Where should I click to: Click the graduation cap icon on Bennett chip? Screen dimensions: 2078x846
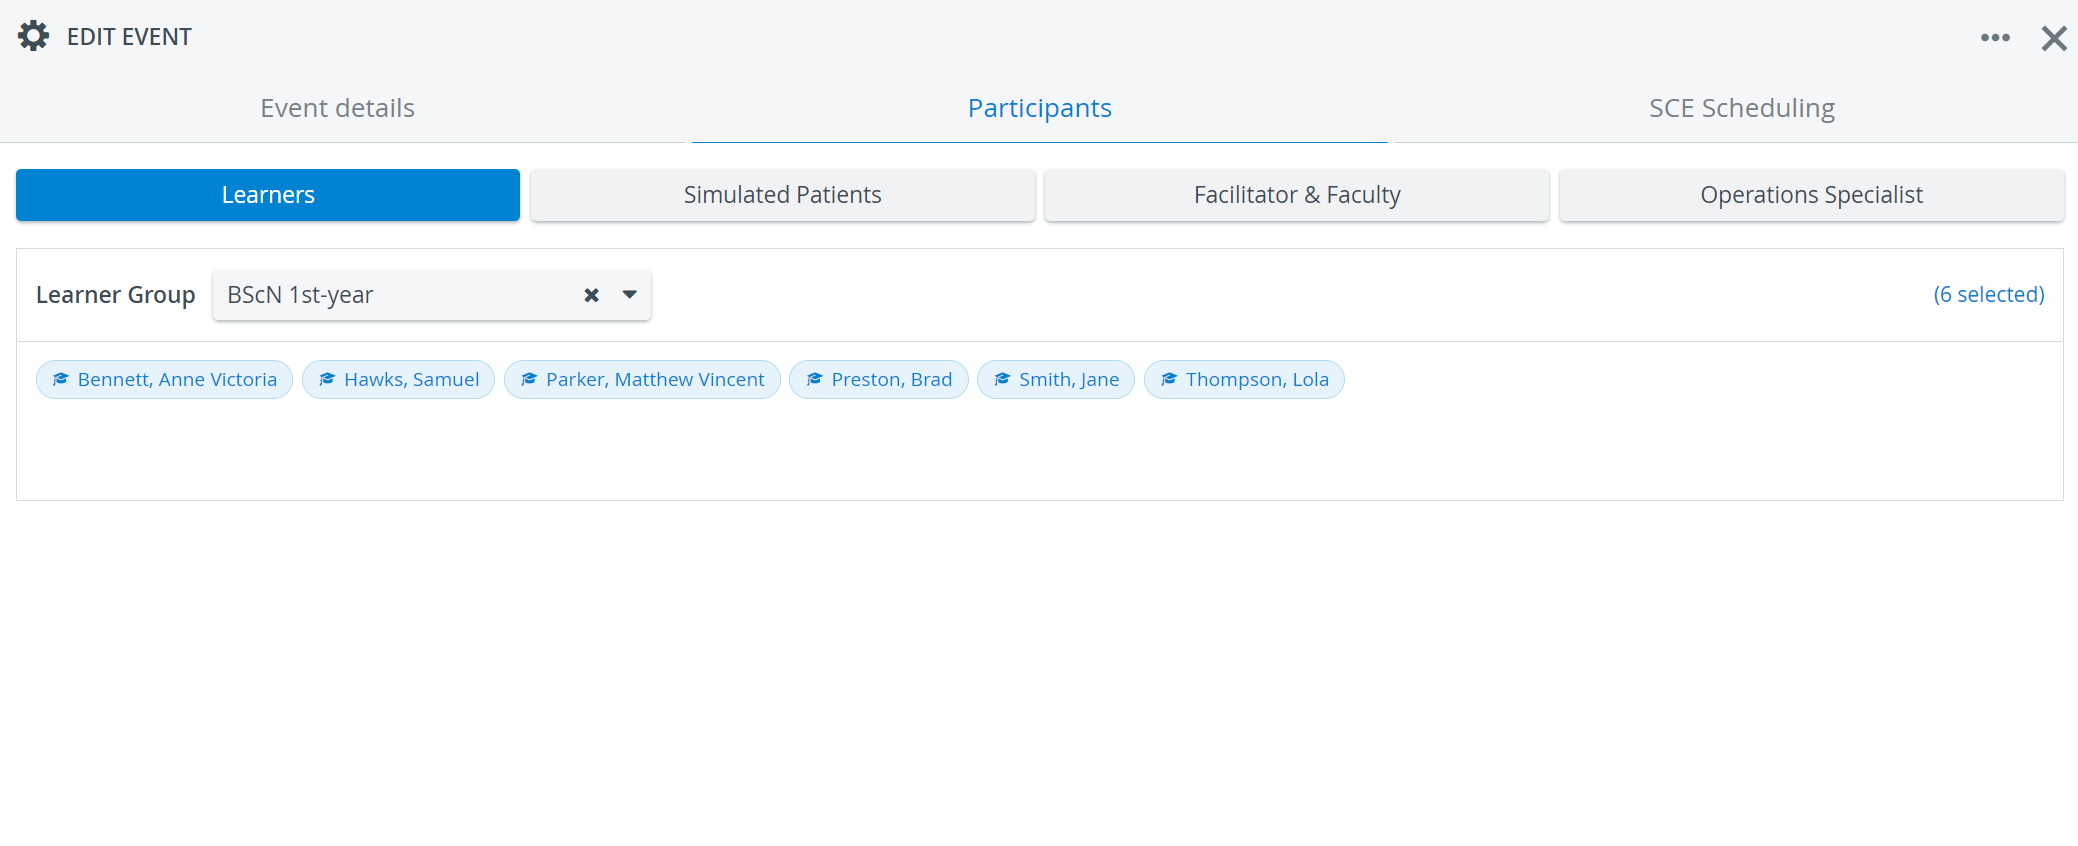coord(60,379)
